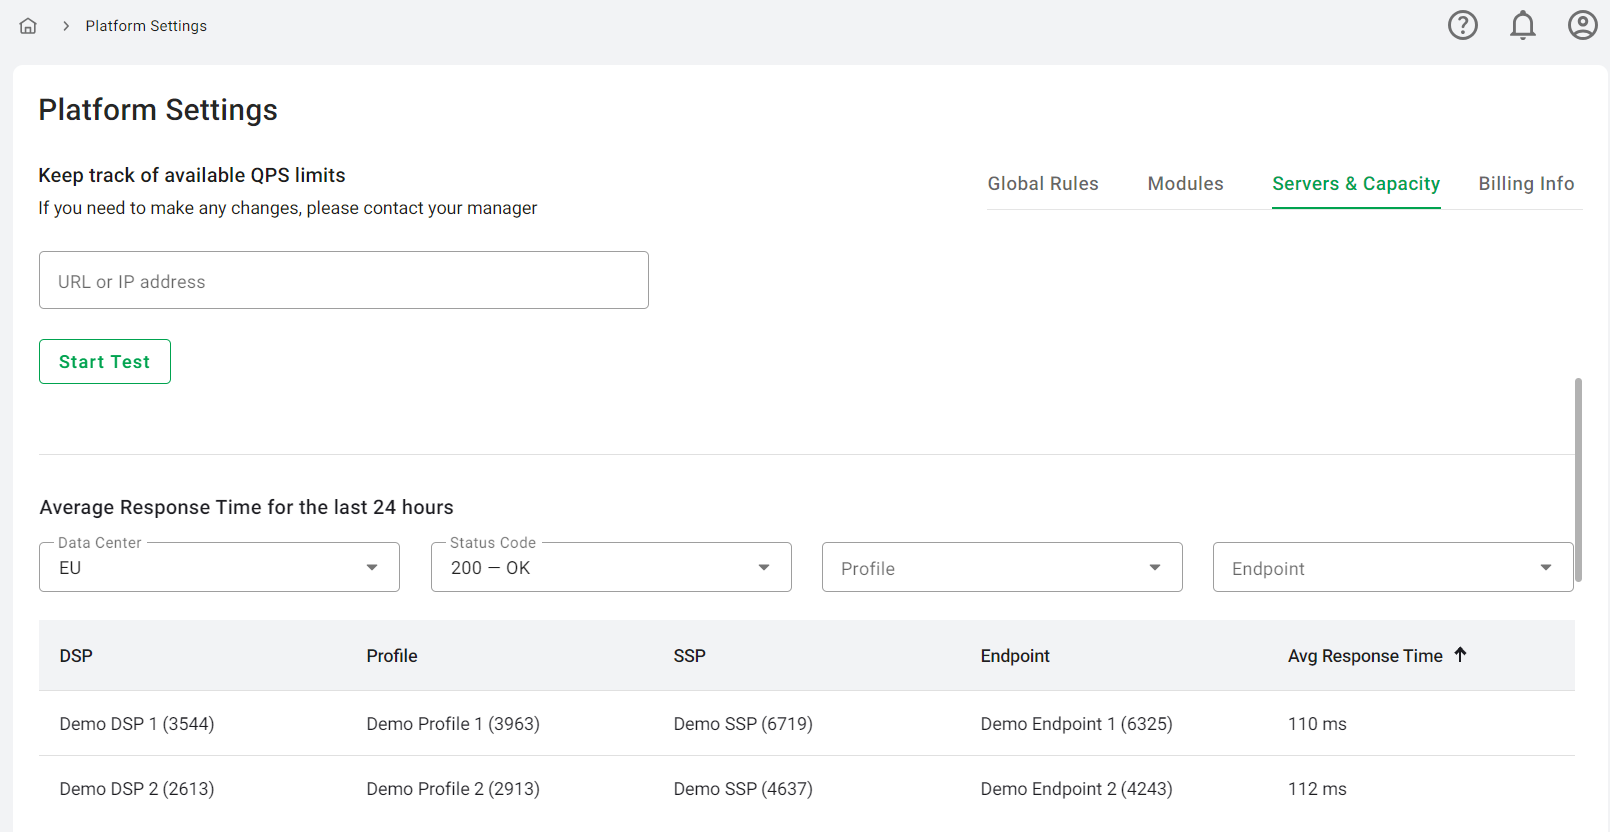Image resolution: width=1610 pixels, height=832 pixels.
Task: Open the user account profile icon
Action: 1582,25
